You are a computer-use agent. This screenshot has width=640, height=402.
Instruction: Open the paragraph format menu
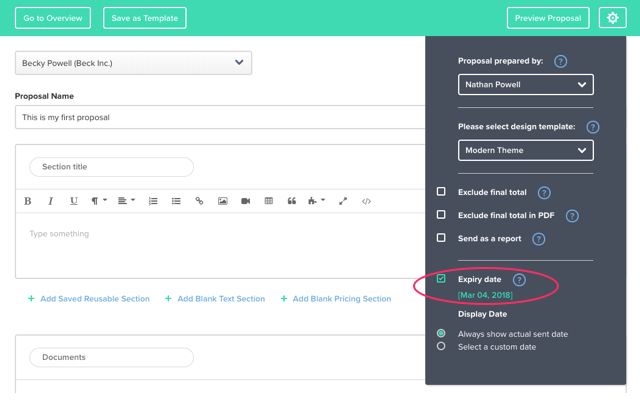click(x=99, y=201)
